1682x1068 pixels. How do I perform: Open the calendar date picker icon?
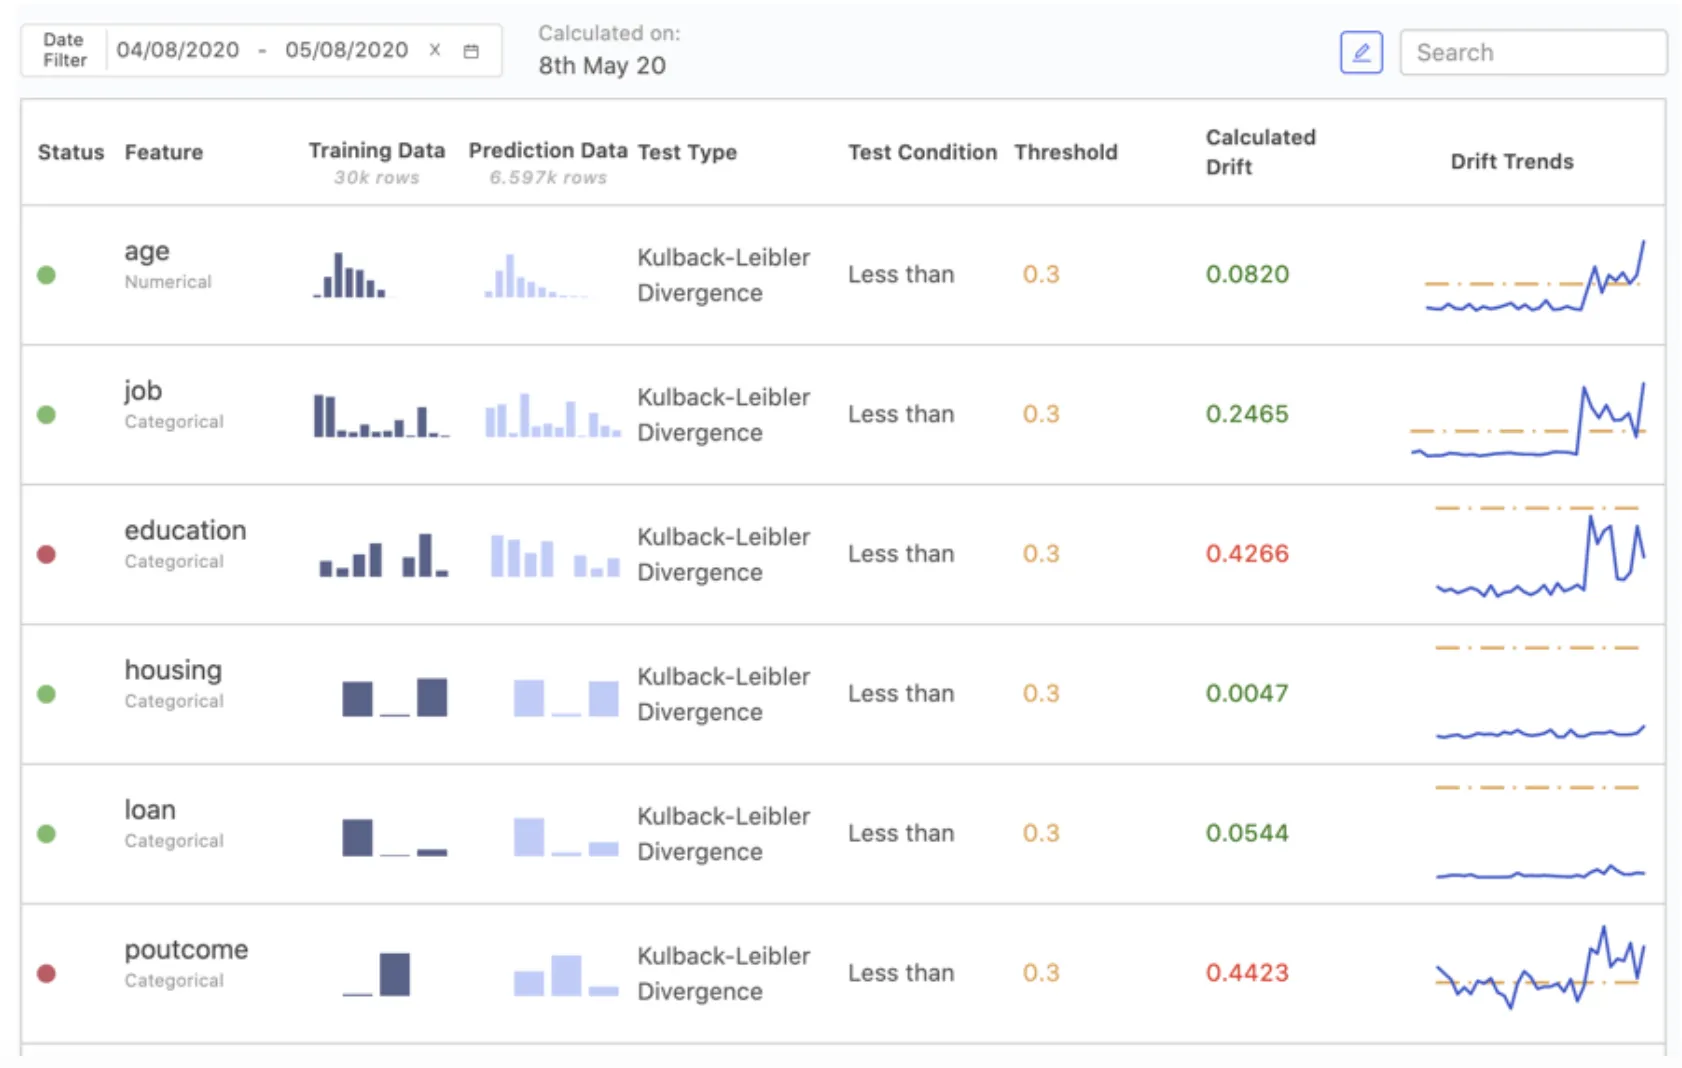pos(471,51)
